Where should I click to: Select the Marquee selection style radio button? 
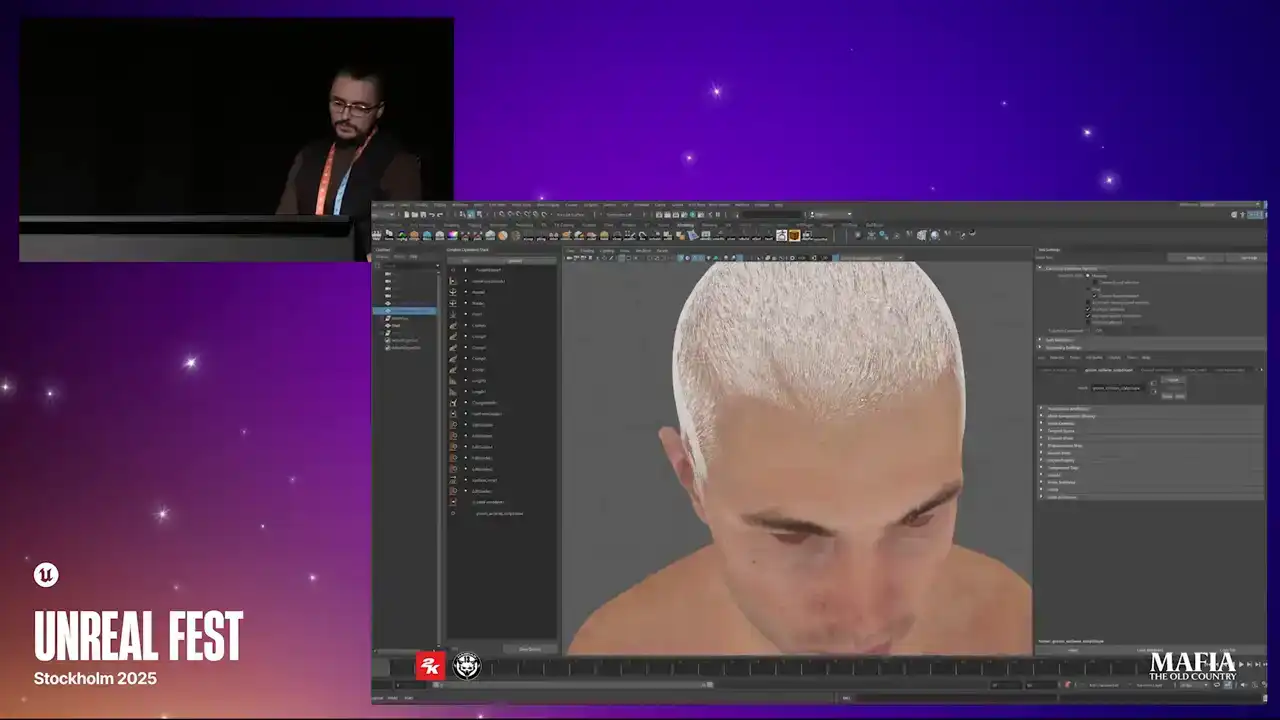click(x=1088, y=275)
